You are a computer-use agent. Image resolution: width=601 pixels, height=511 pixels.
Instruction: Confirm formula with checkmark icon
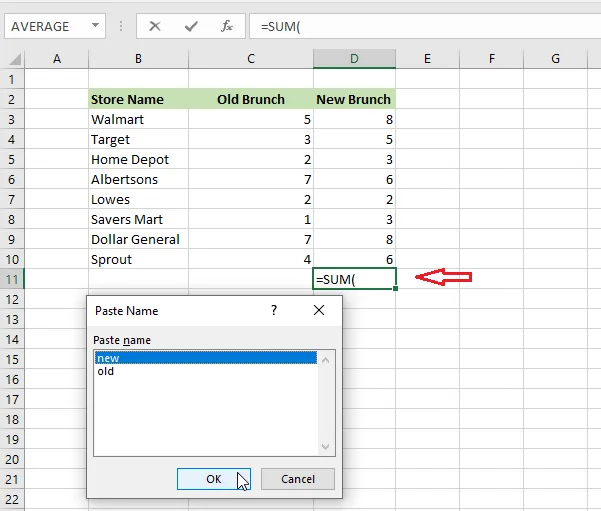pos(191,26)
